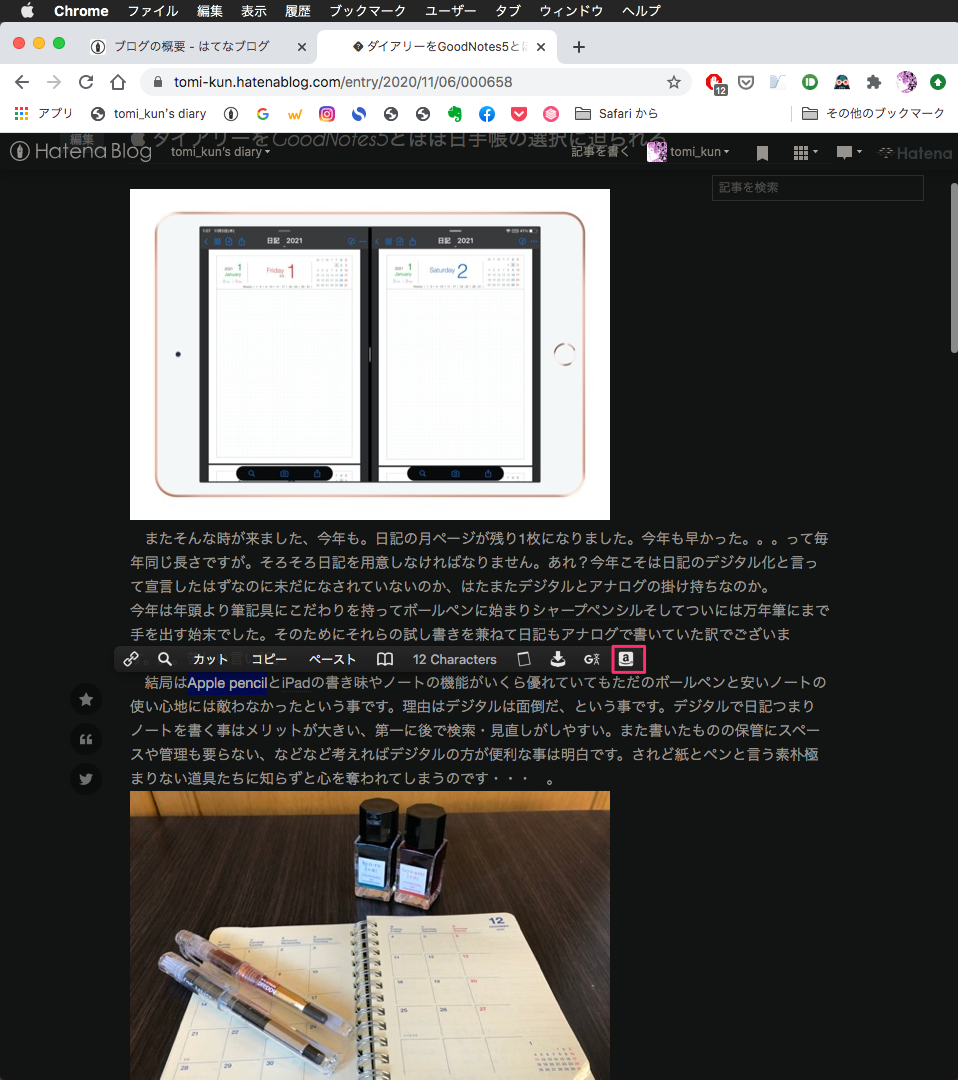Toggle the star favorite in the left sidebar
The width and height of the screenshot is (958, 1080).
coord(86,699)
